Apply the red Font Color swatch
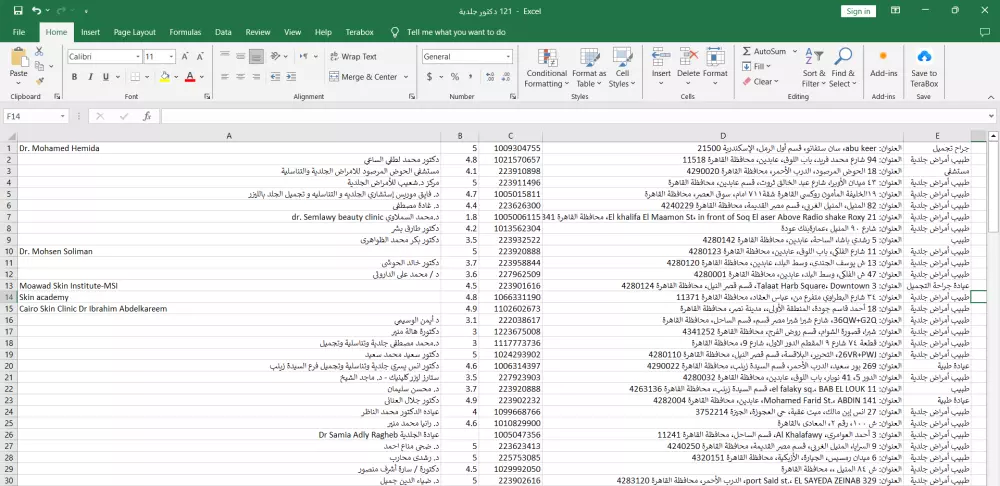 pyautogui.click(x=189, y=77)
